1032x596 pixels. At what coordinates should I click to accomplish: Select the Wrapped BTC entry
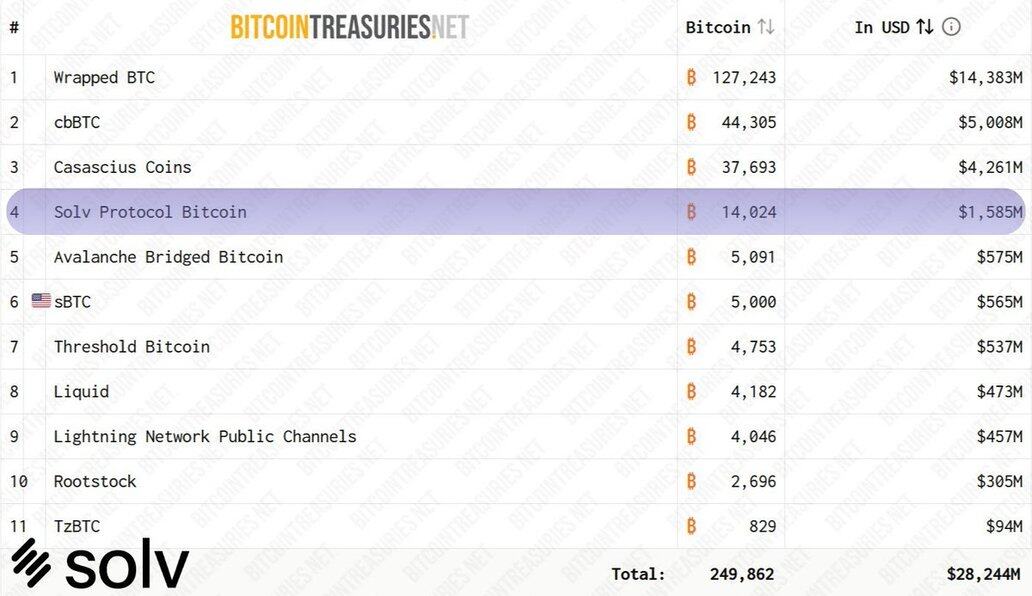(x=104, y=78)
